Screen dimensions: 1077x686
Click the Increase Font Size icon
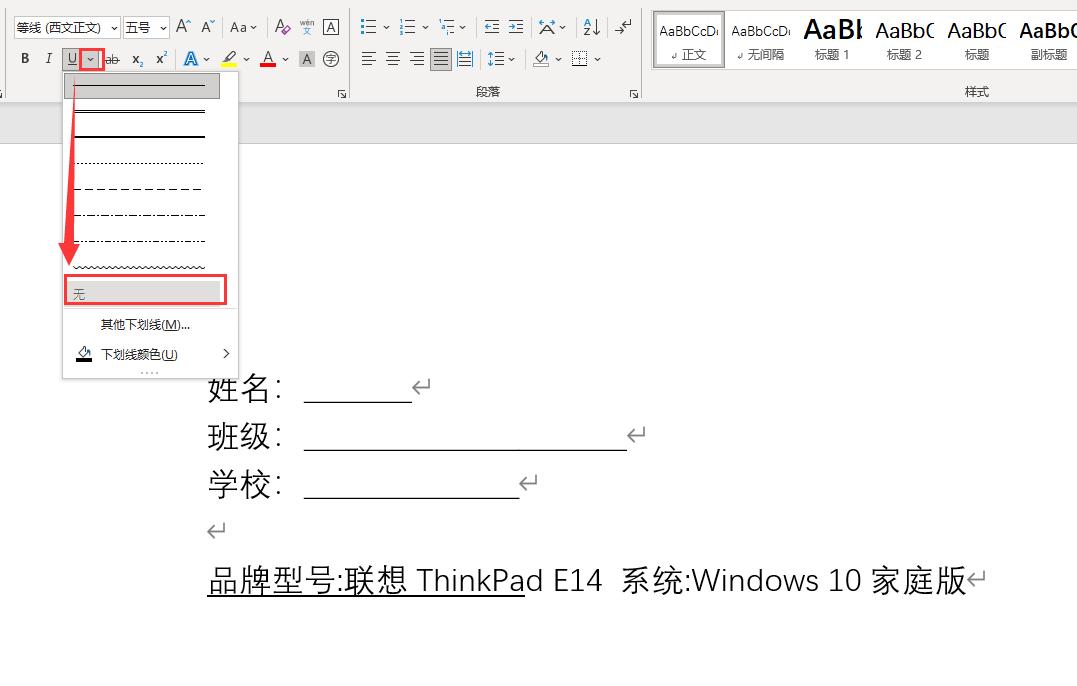(184, 26)
